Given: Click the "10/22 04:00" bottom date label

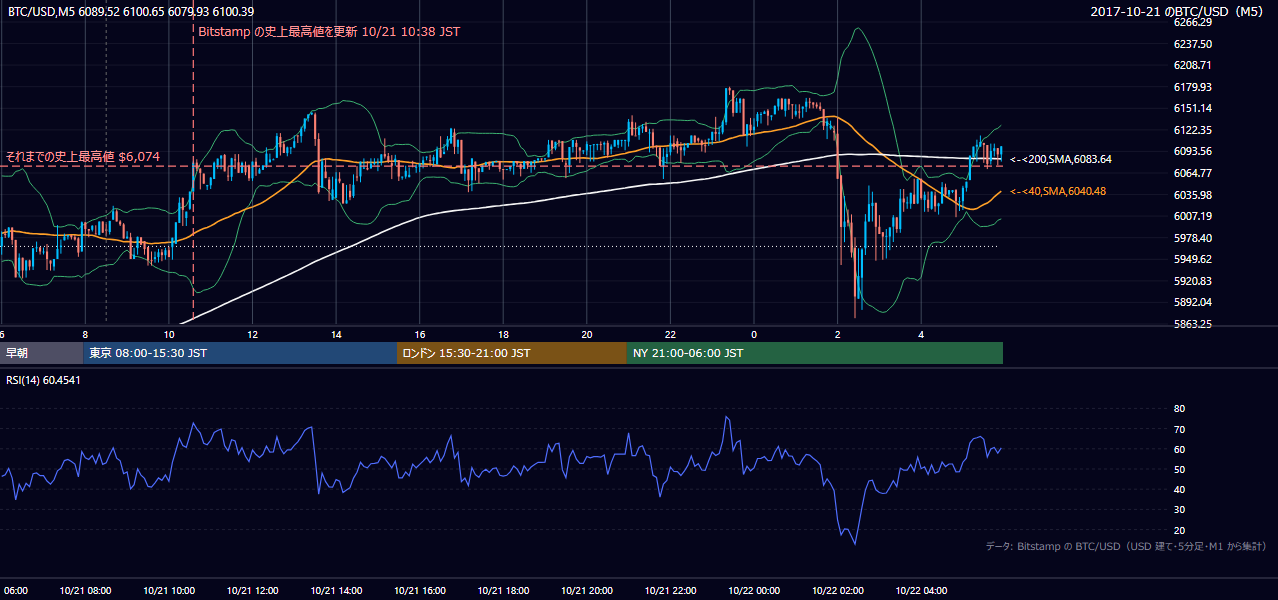Looking at the screenshot, I should pyautogui.click(x=921, y=591).
